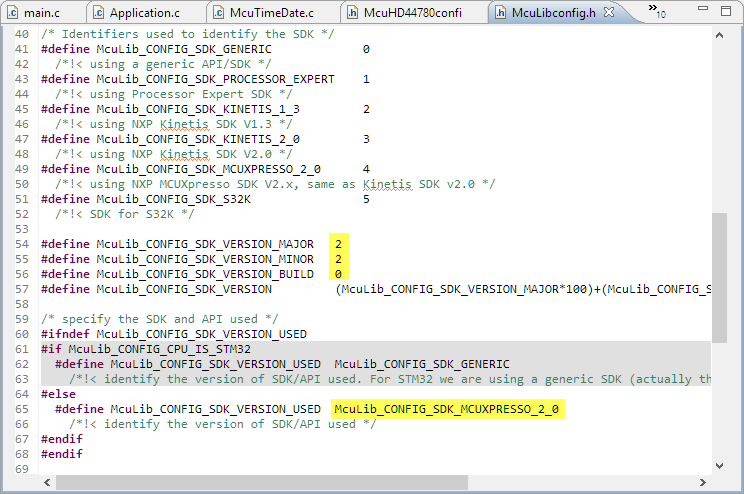
Task: Click line number 61 in the gutter
Action: coord(21,349)
